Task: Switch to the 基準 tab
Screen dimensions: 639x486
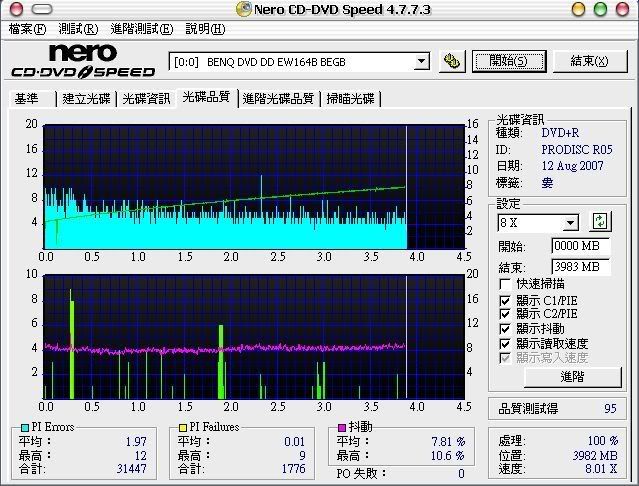Action: click(x=32, y=99)
